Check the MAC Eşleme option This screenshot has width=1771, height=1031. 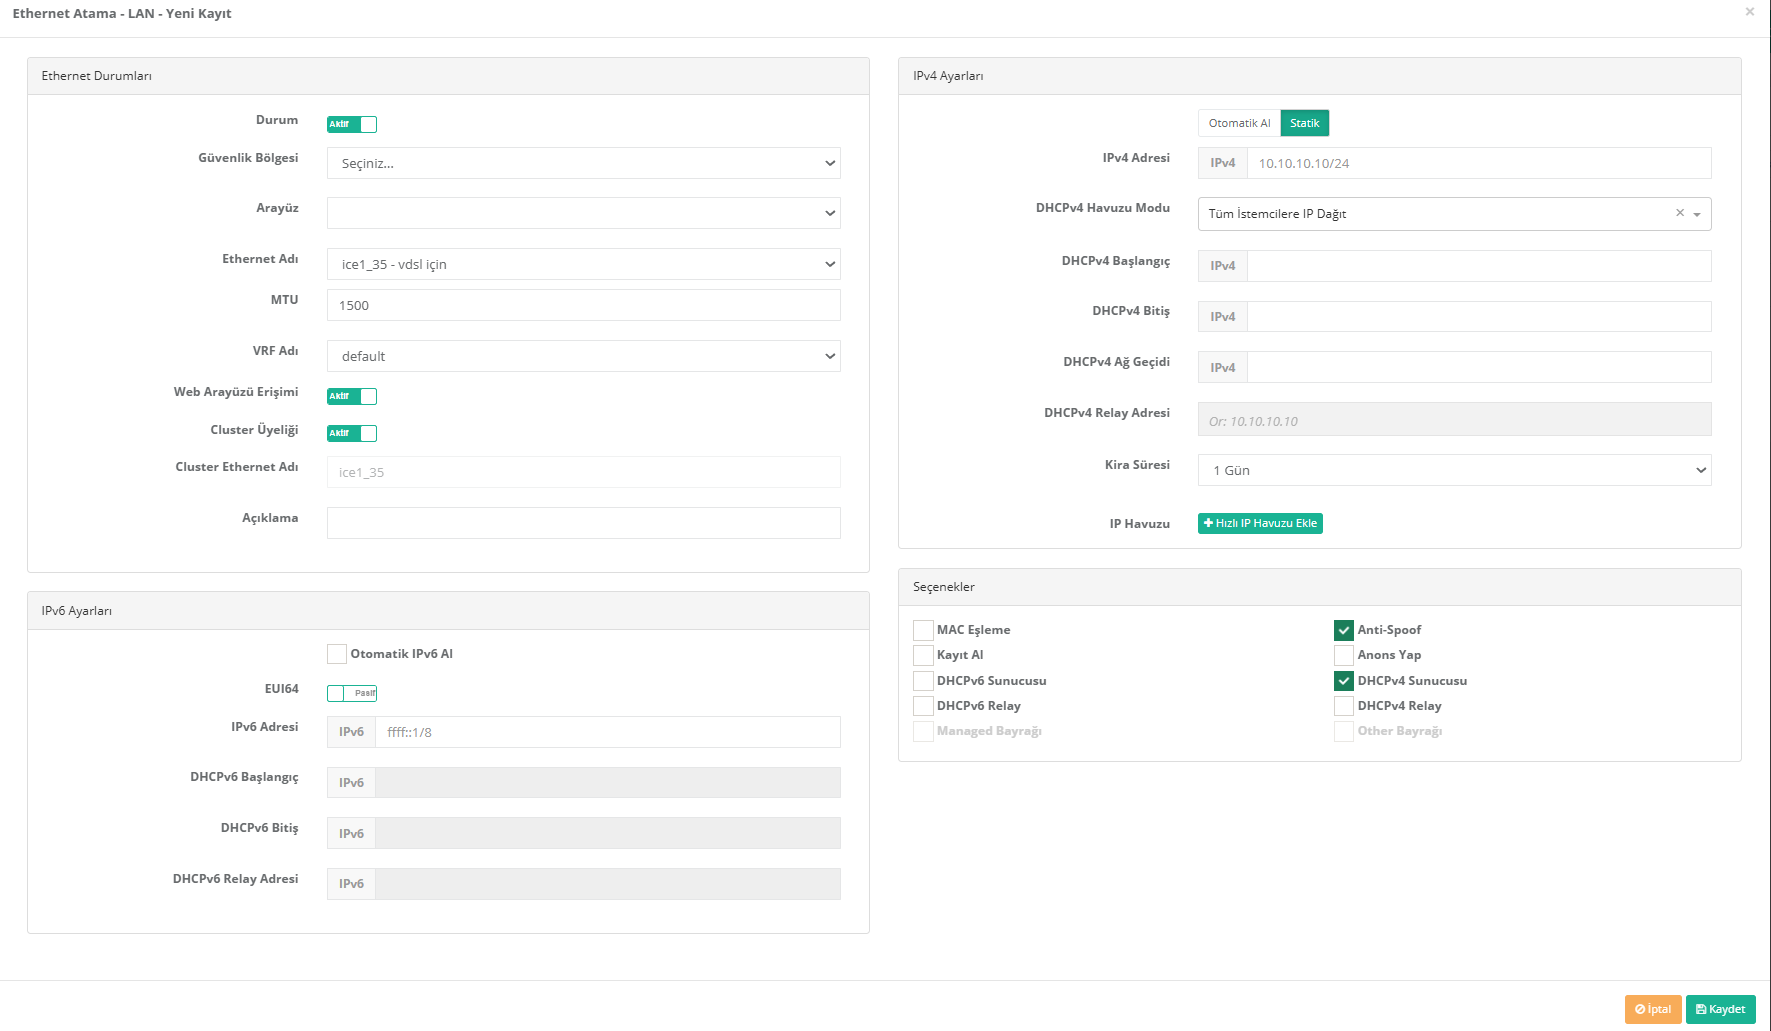click(x=923, y=630)
